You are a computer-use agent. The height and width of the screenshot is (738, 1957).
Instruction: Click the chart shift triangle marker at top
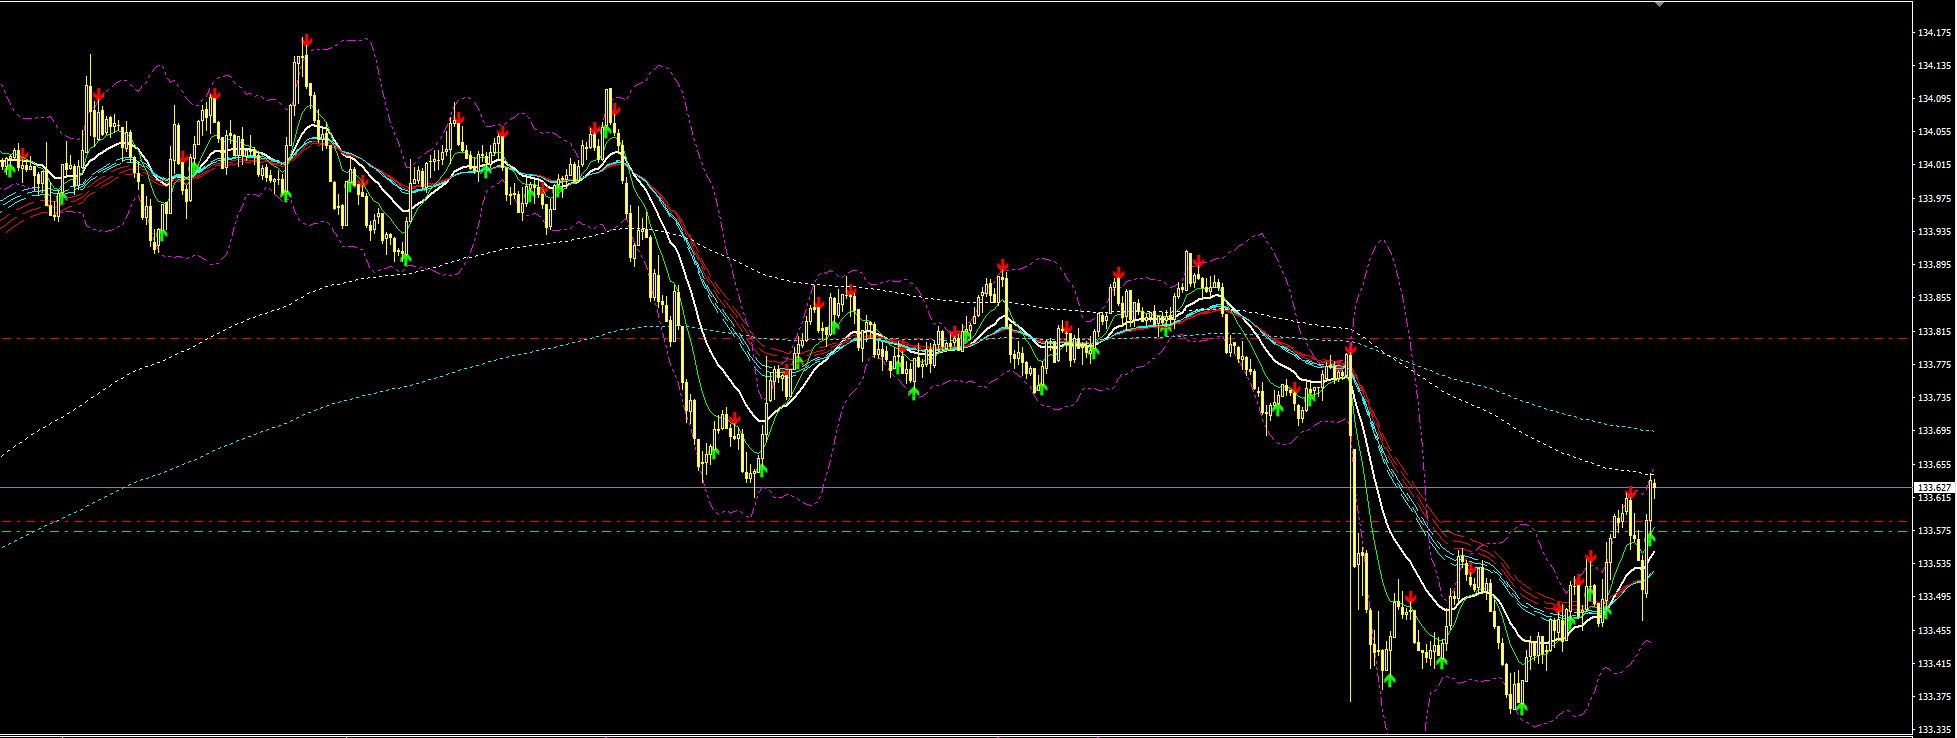point(1660,5)
